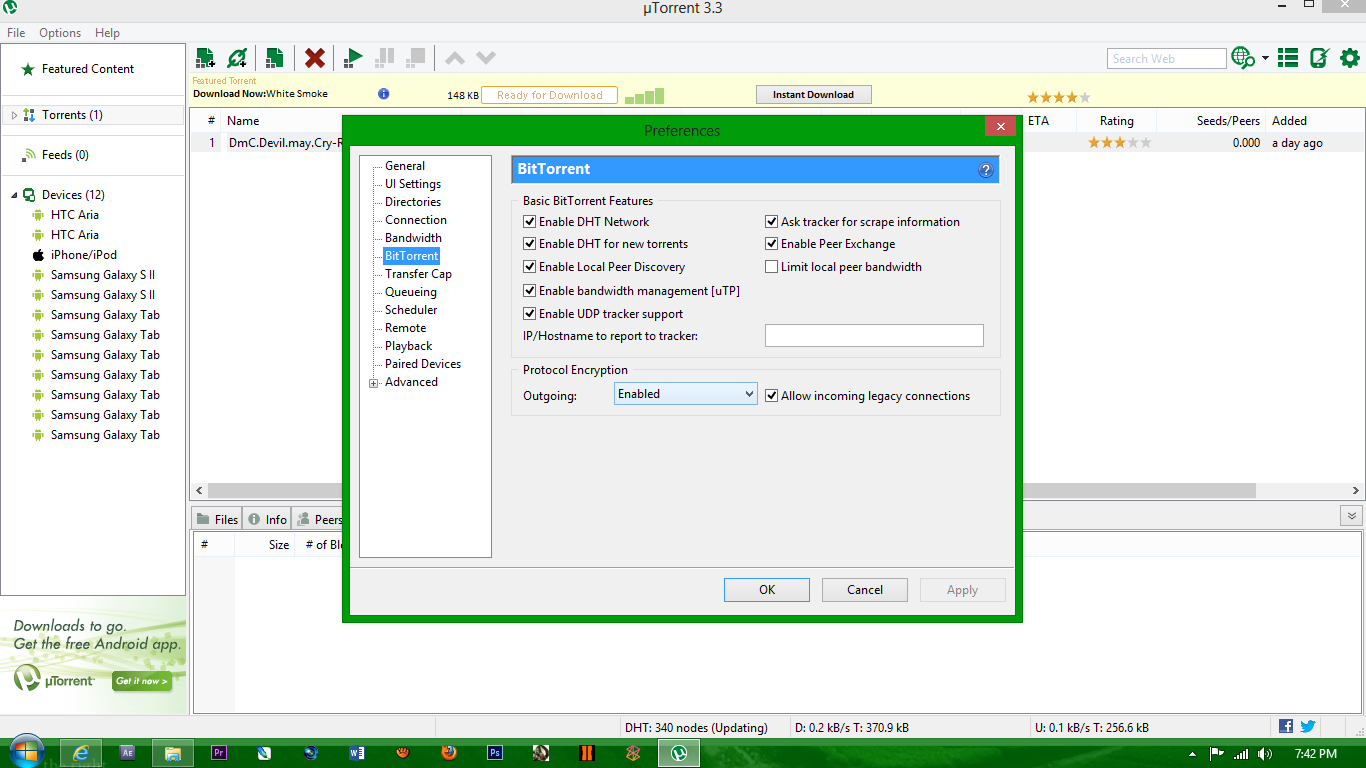Click the Apply button in Preferences
This screenshot has width=1366, height=768.
[963, 590]
